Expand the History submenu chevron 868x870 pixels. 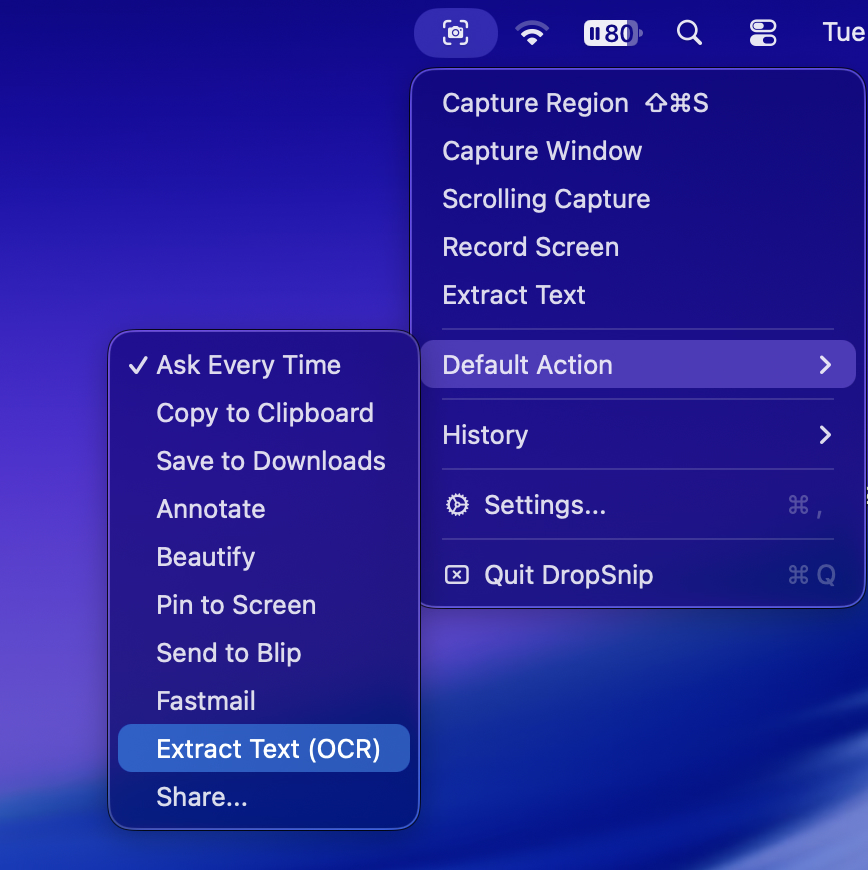click(826, 435)
